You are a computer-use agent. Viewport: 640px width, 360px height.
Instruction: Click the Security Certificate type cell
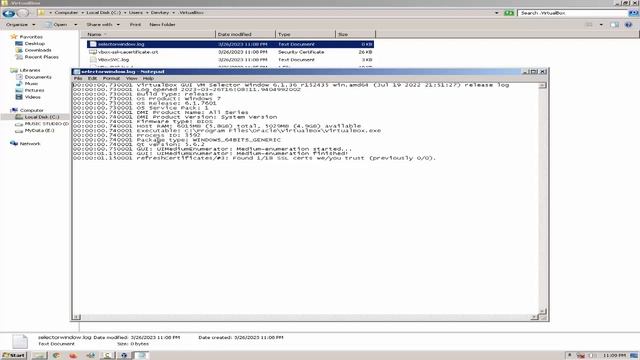(301, 52)
